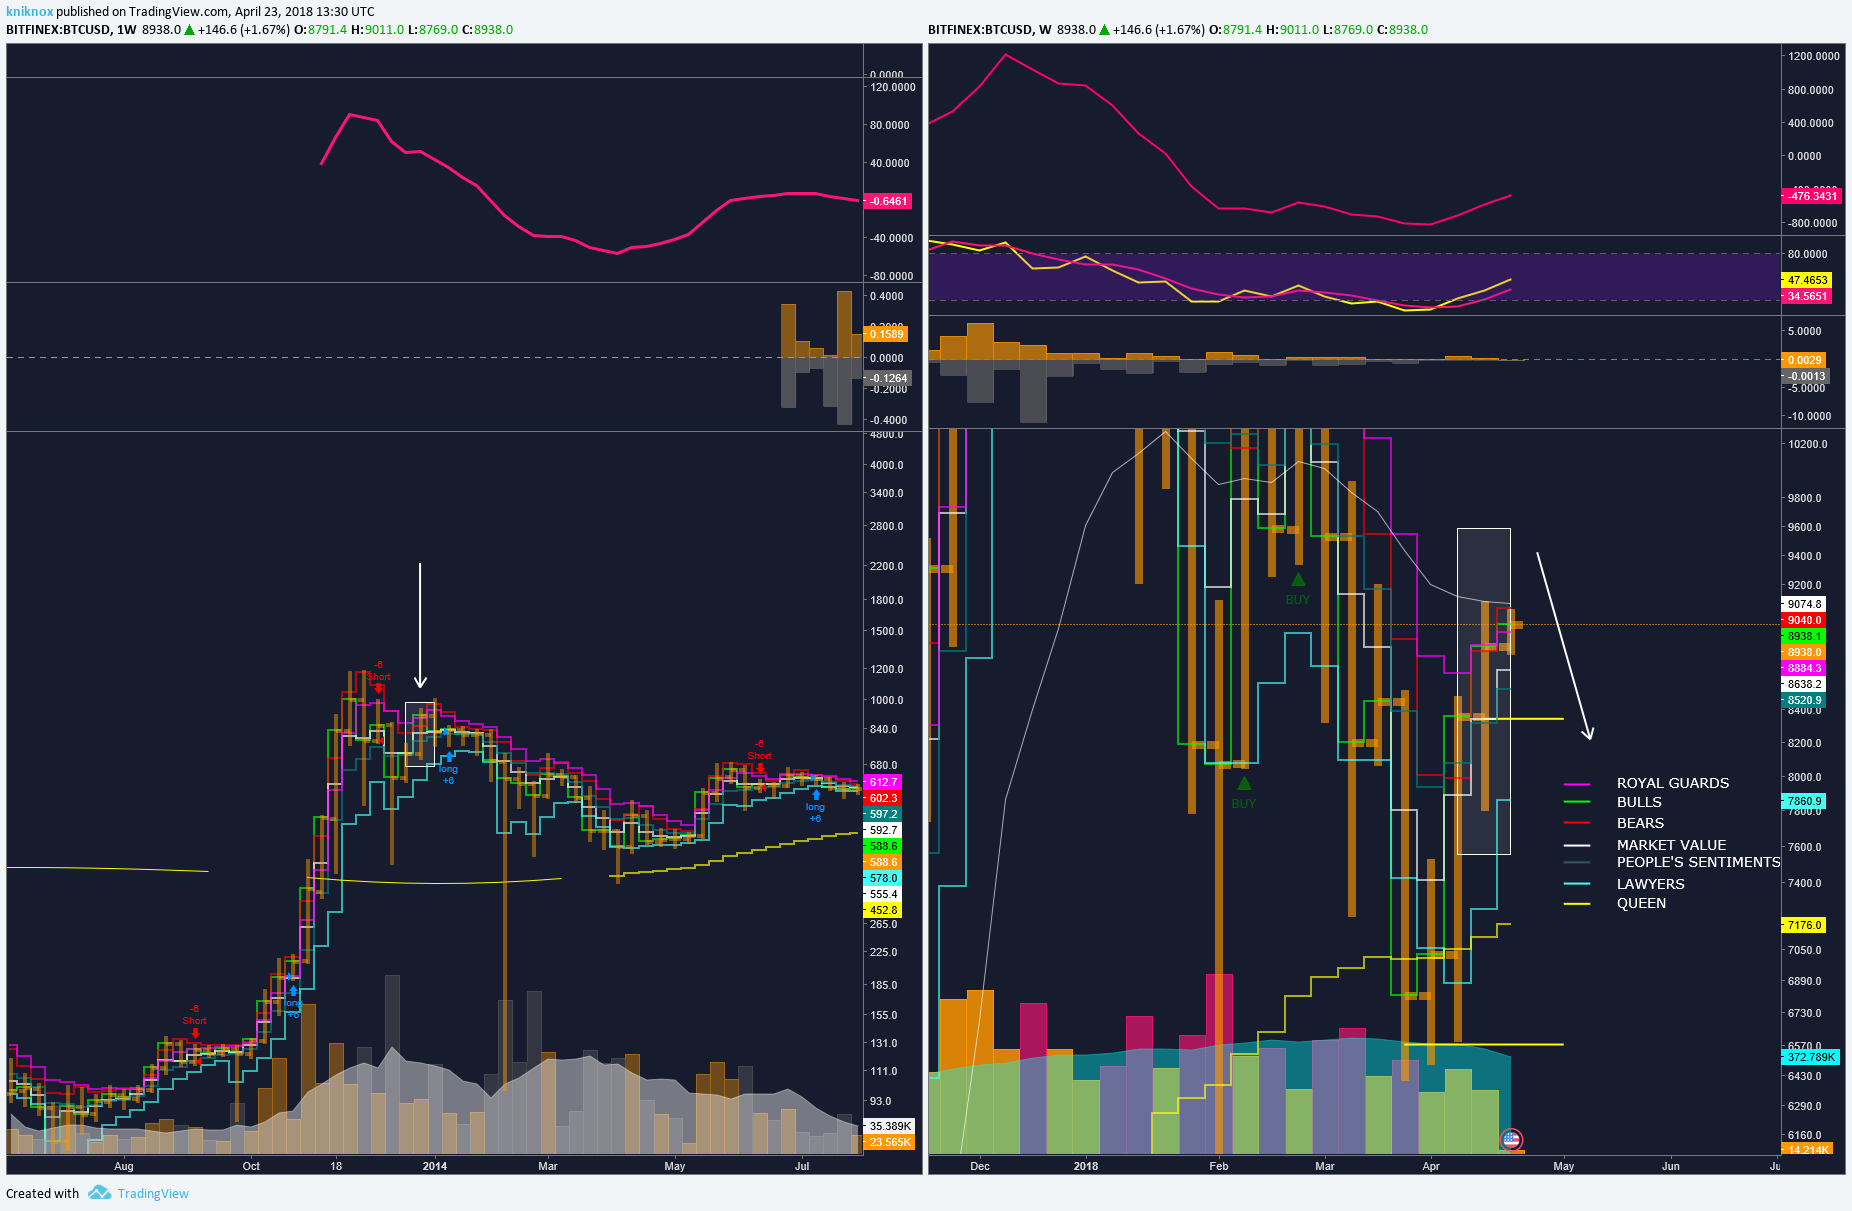Select the ROYAL GUARDS legend label
The height and width of the screenshot is (1211, 1852).
[1673, 783]
